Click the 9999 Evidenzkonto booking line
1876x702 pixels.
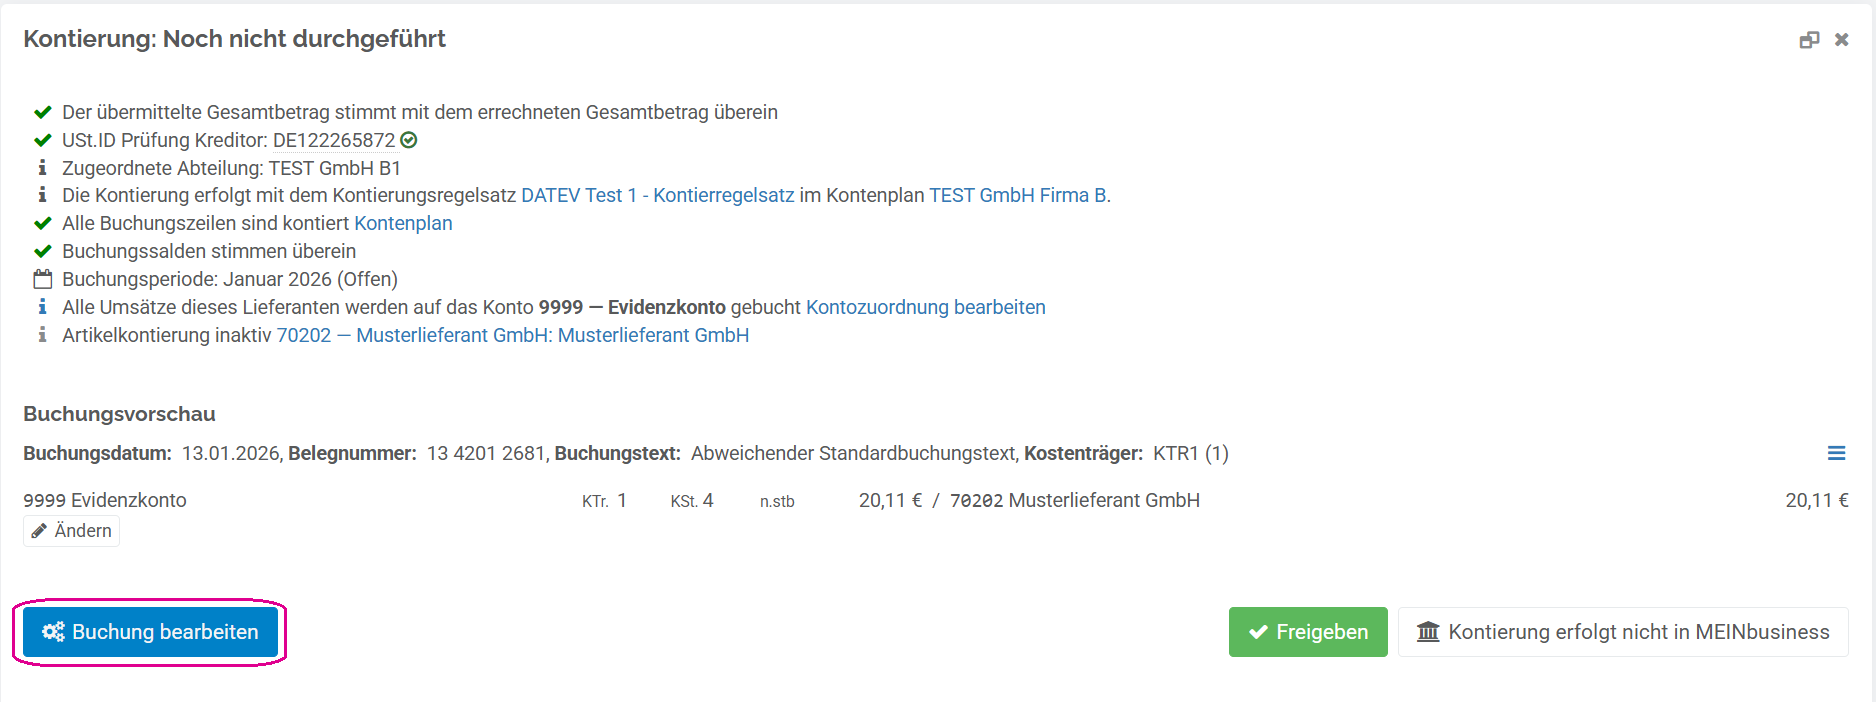(105, 500)
